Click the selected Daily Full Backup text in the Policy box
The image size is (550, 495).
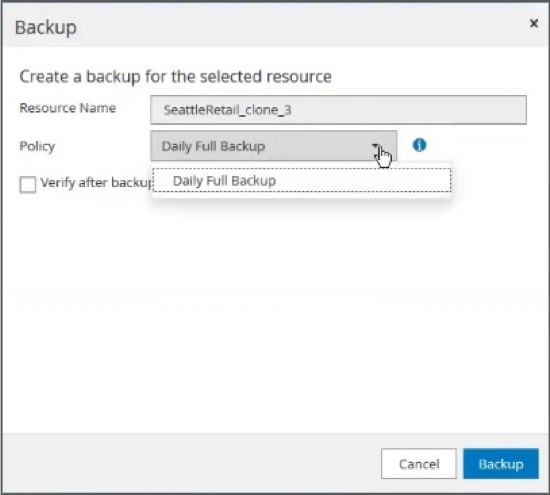(213, 146)
